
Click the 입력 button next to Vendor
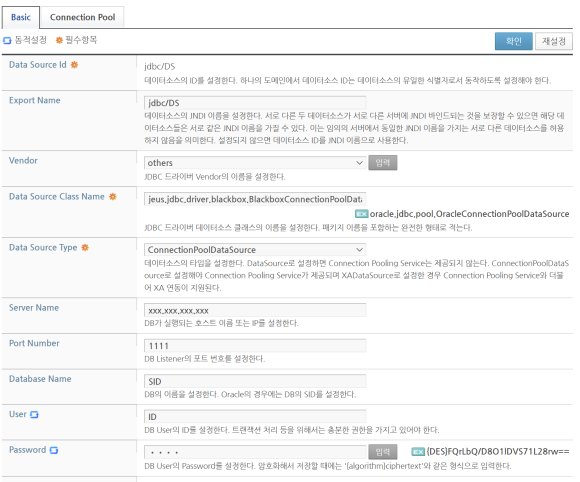[383, 163]
